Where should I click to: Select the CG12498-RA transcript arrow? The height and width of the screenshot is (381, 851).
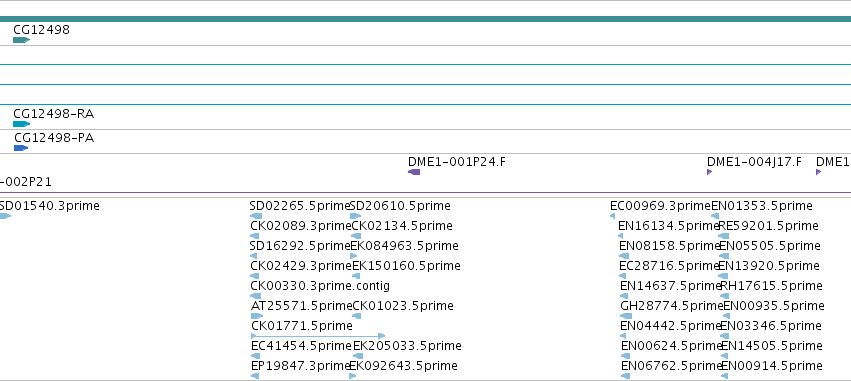coord(21,124)
